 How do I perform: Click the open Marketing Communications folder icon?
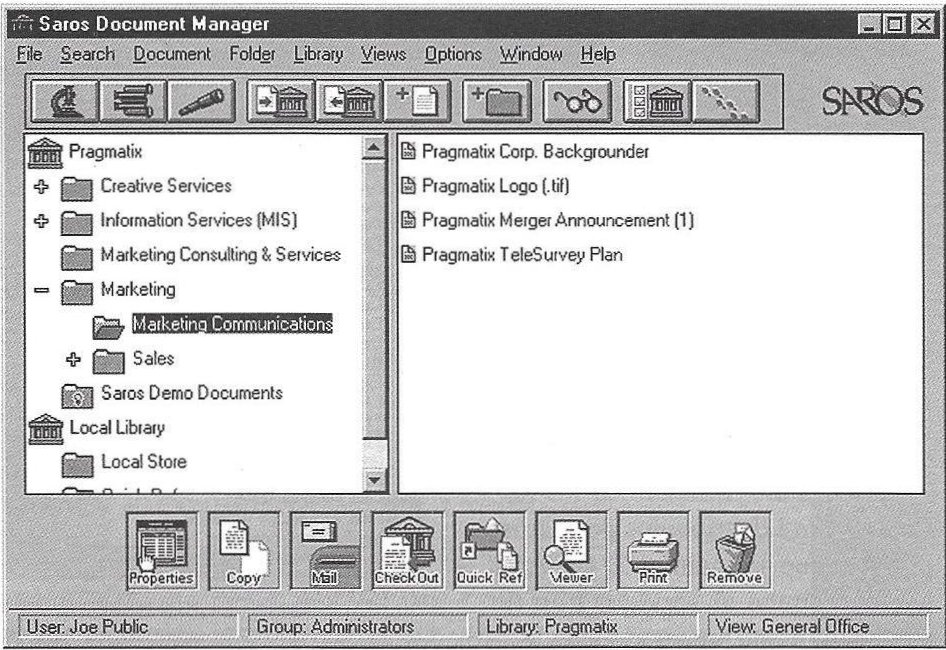click(109, 327)
